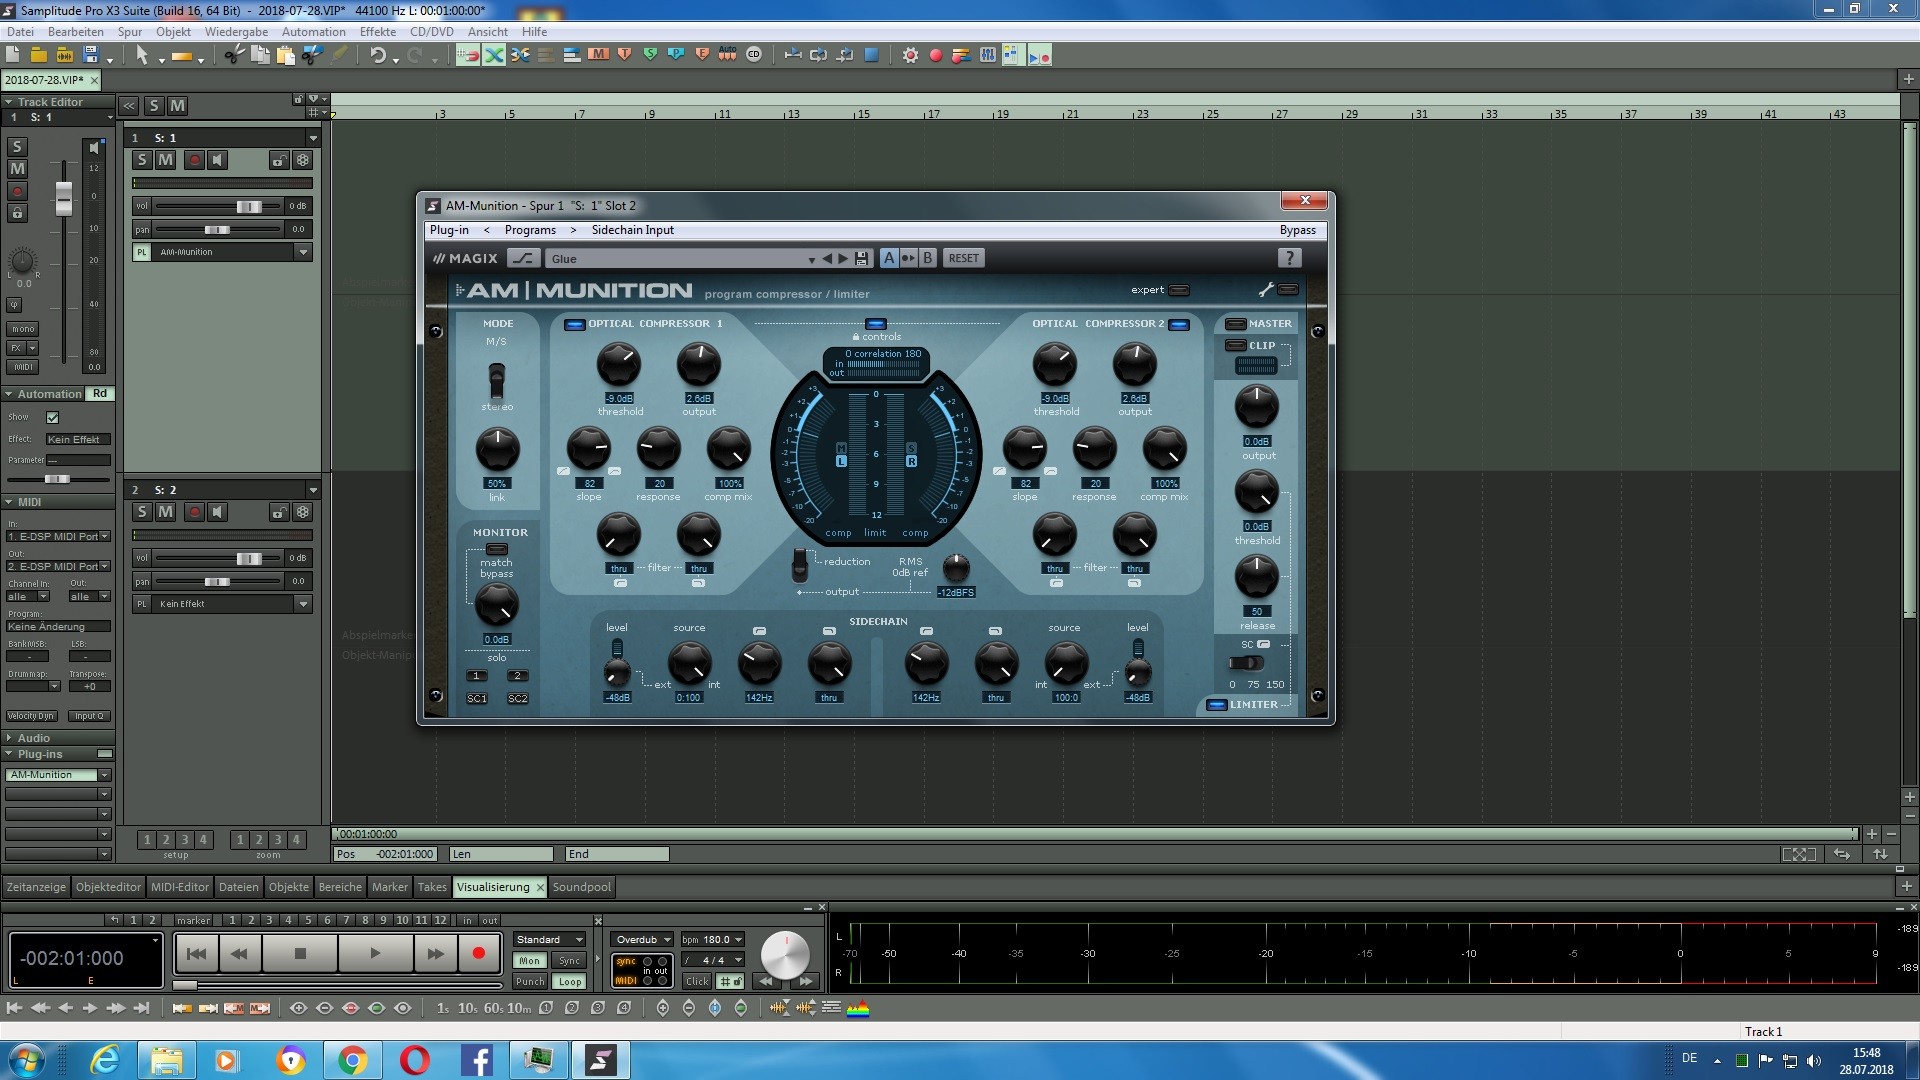Open the Glue preset dropdown
This screenshot has height=1080, width=1920.
811,259
